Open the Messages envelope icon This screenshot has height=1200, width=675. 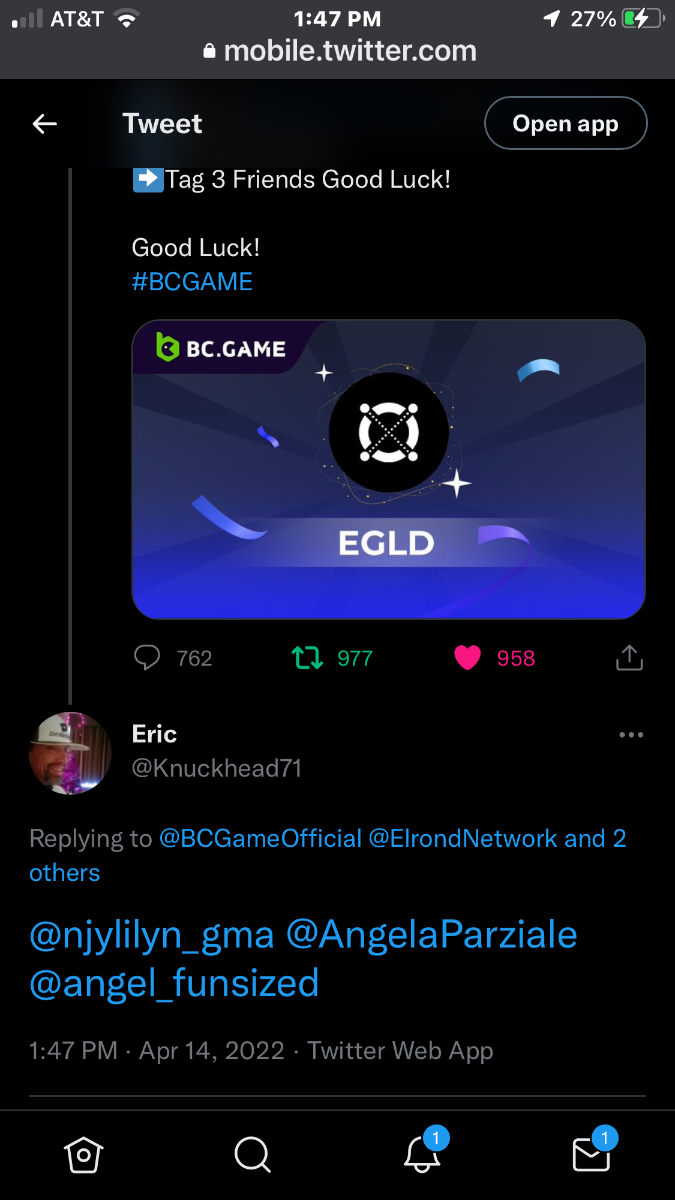pos(590,1155)
